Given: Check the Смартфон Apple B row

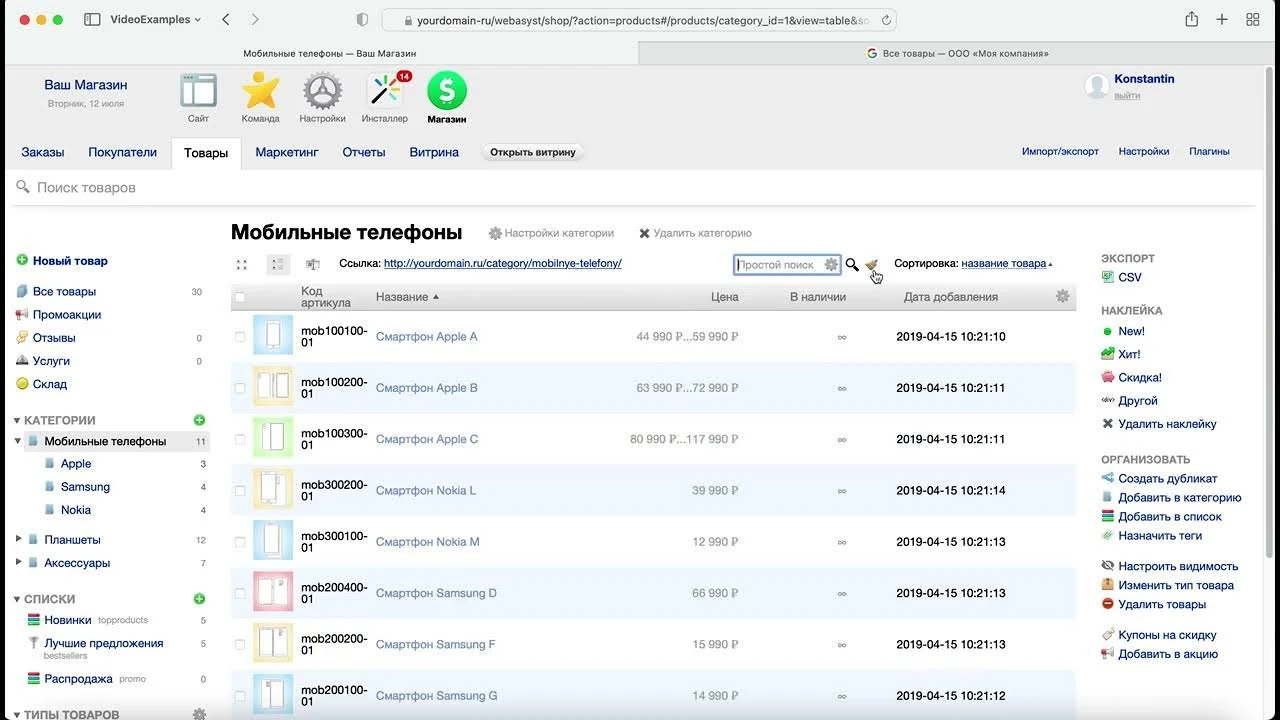Looking at the screenshot, I should point(240,388).
